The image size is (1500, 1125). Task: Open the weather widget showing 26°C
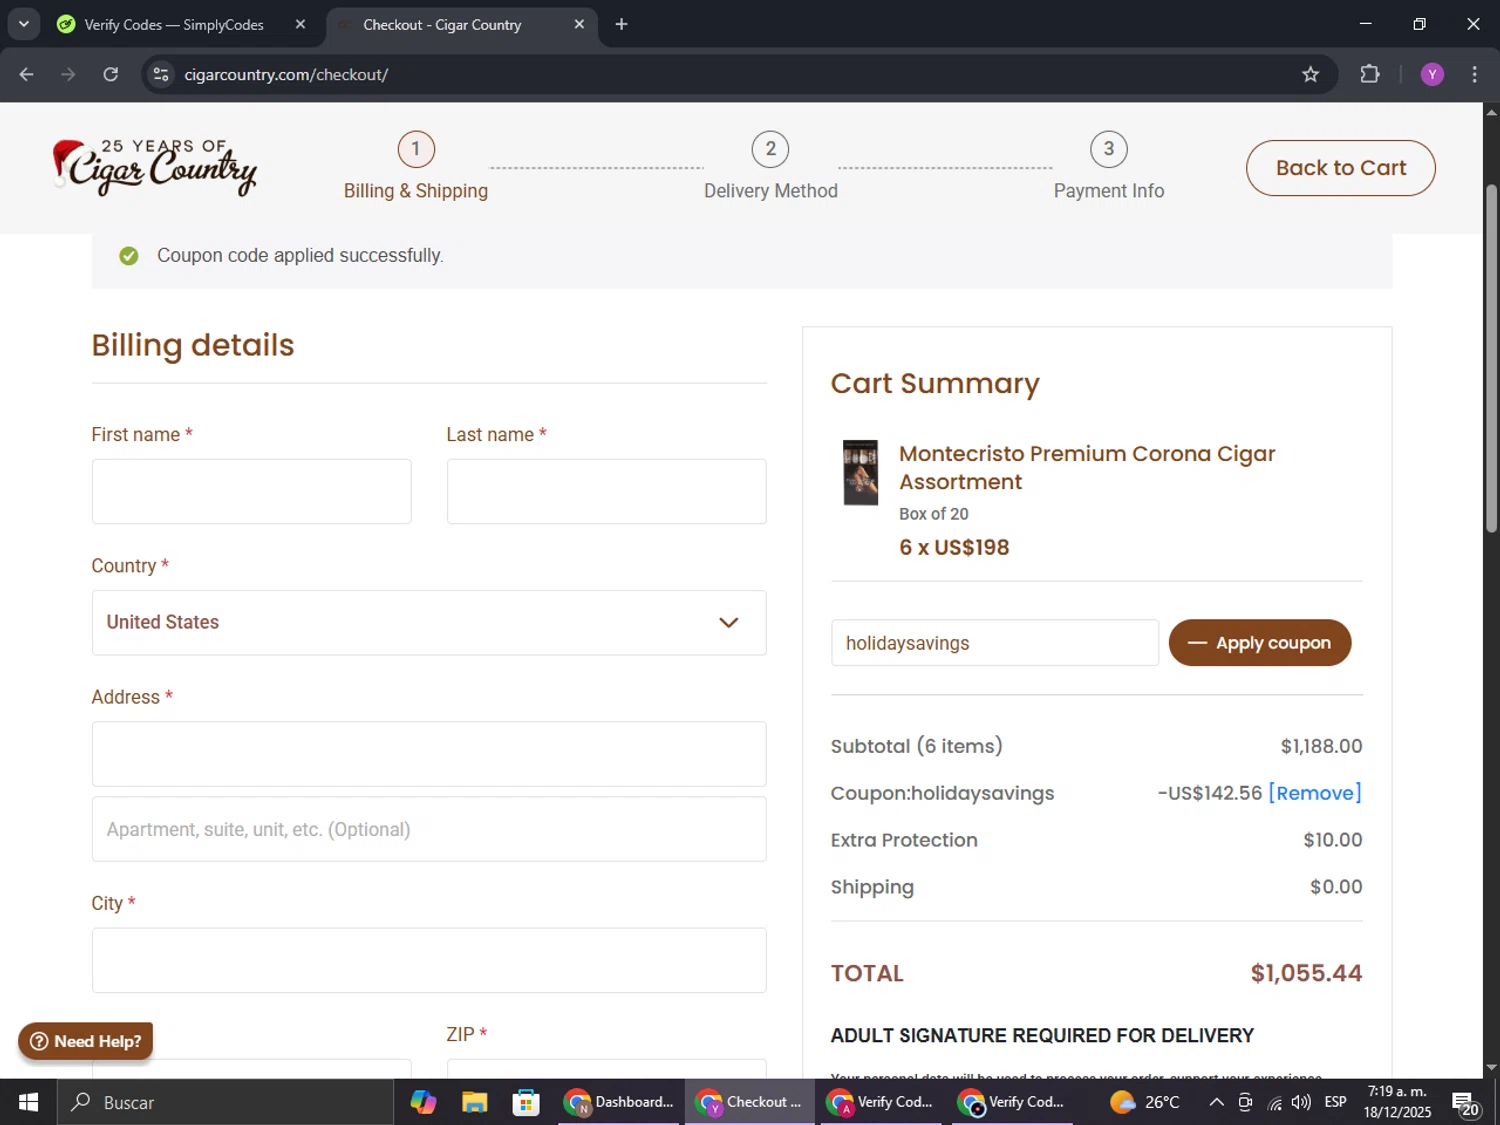1145,1102
